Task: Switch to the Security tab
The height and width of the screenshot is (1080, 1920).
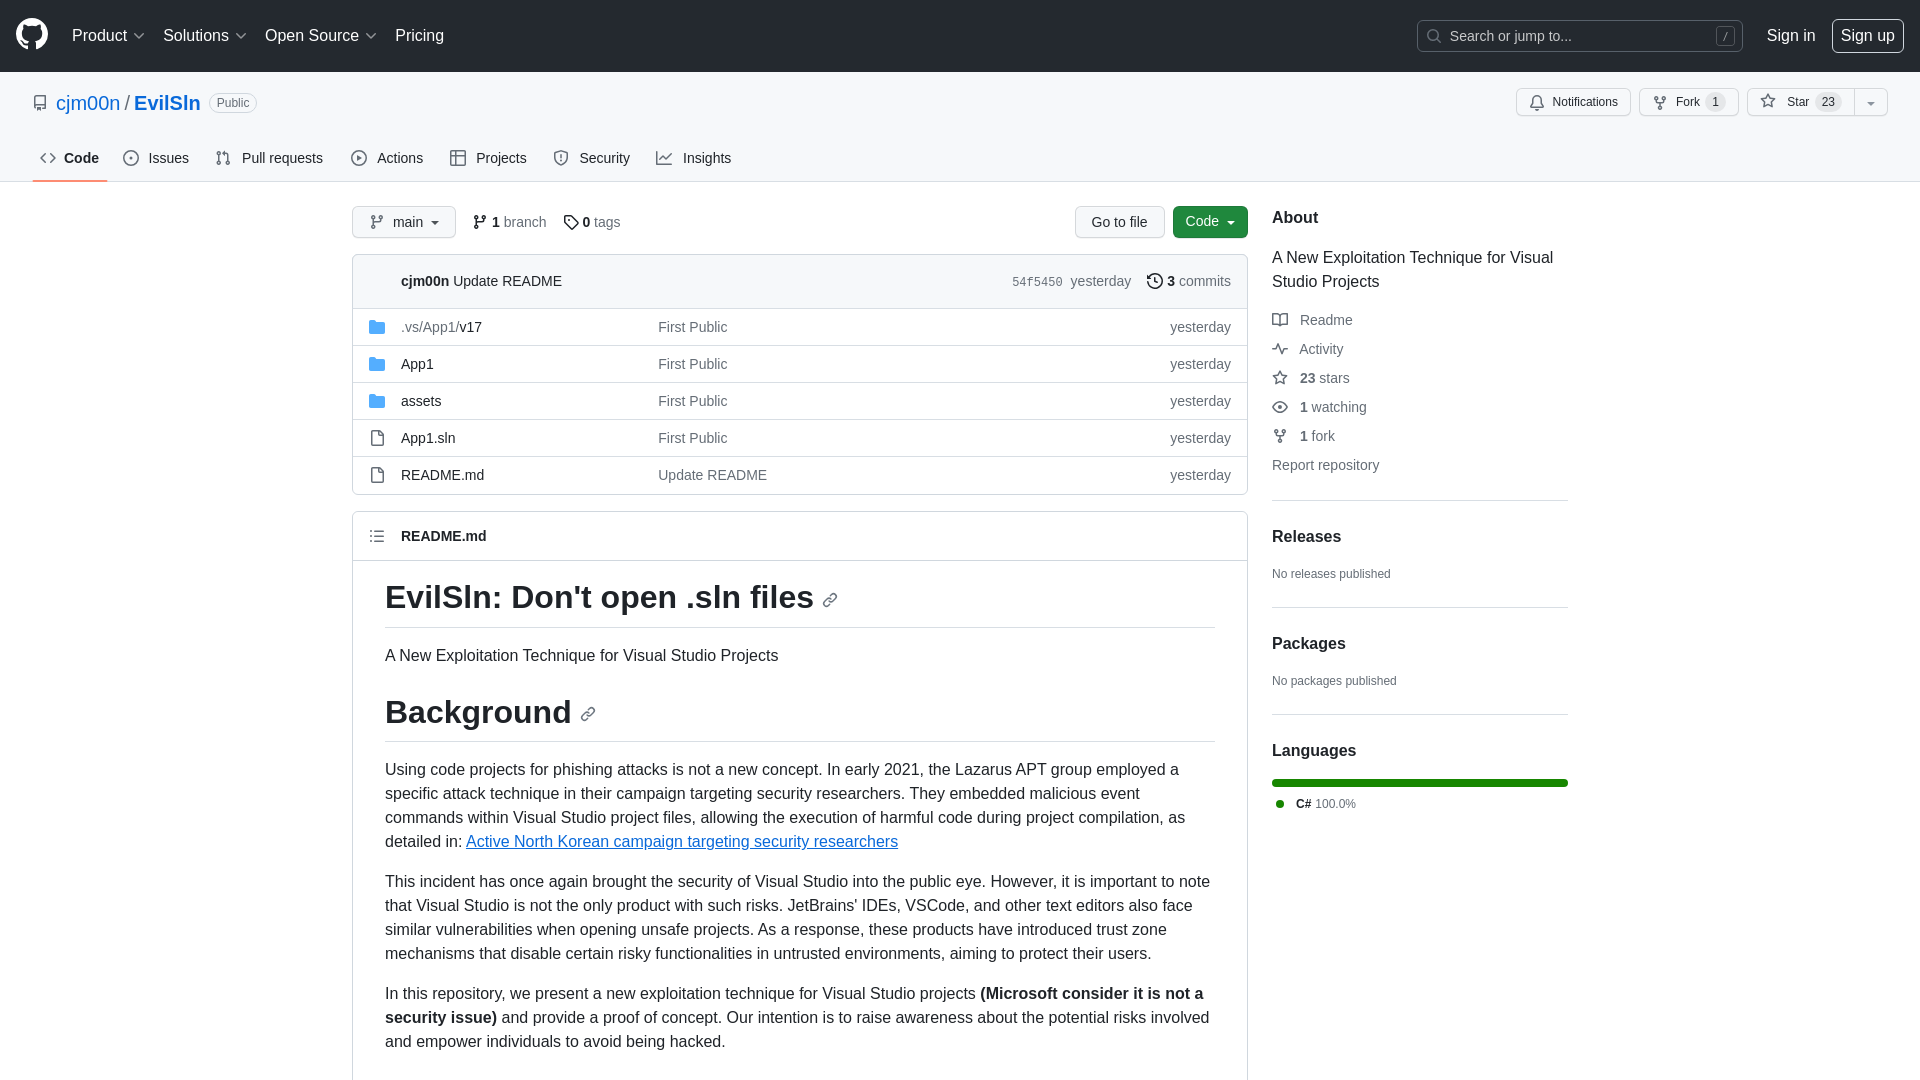Action: (592, 158)
